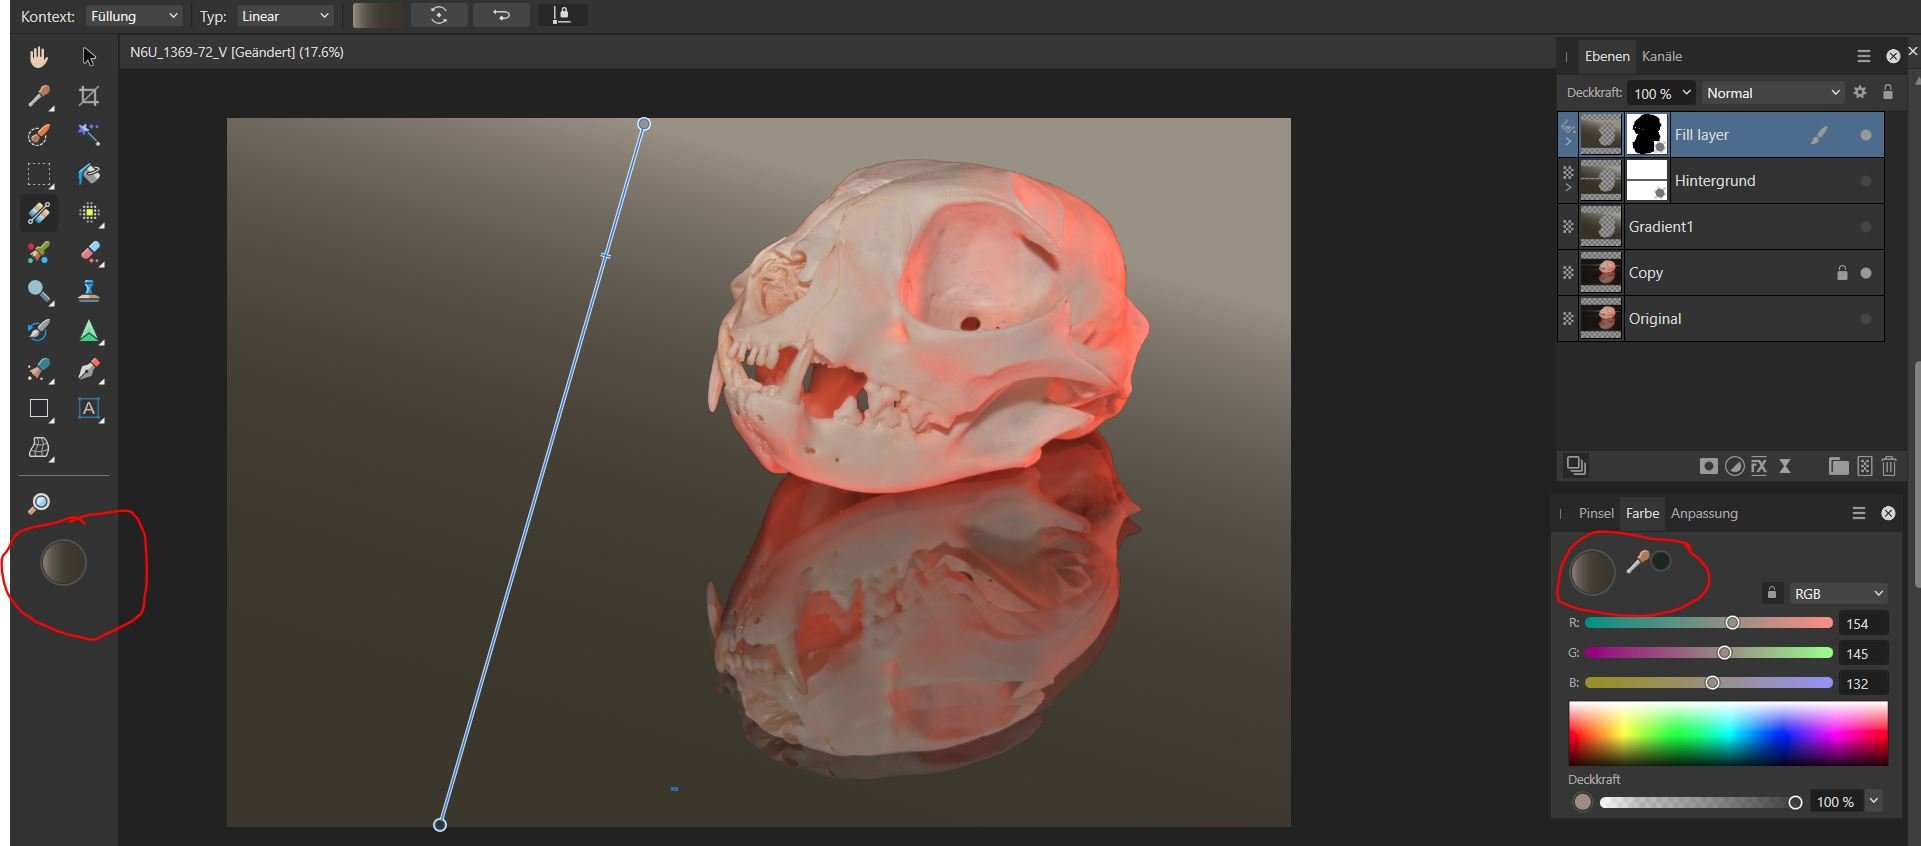This screenshot has height=846, width=1921.
Task: Select the Crop tool
Action: pyautogui.click(x=89, y=96)
